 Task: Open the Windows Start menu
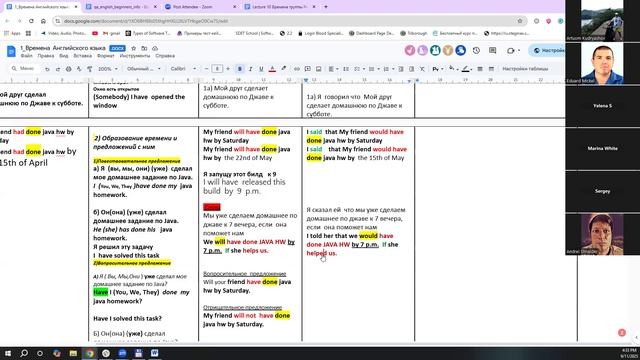pos(8,353)
